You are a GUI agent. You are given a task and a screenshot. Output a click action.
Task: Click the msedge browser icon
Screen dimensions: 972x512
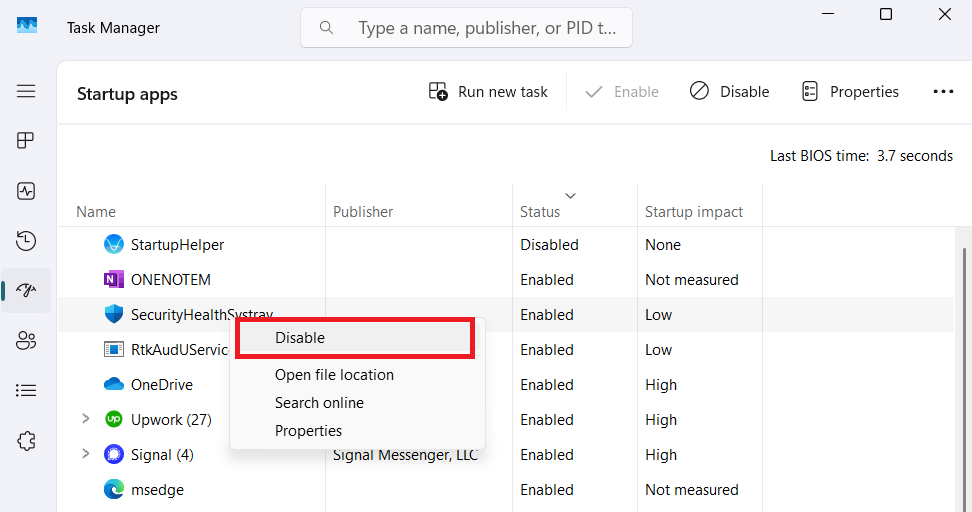click(x=114, y=490)
